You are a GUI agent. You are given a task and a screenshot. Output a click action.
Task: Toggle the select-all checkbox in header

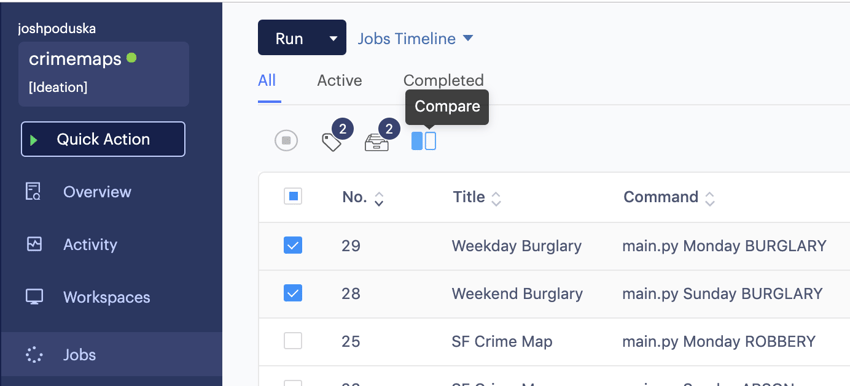(293, 196)
